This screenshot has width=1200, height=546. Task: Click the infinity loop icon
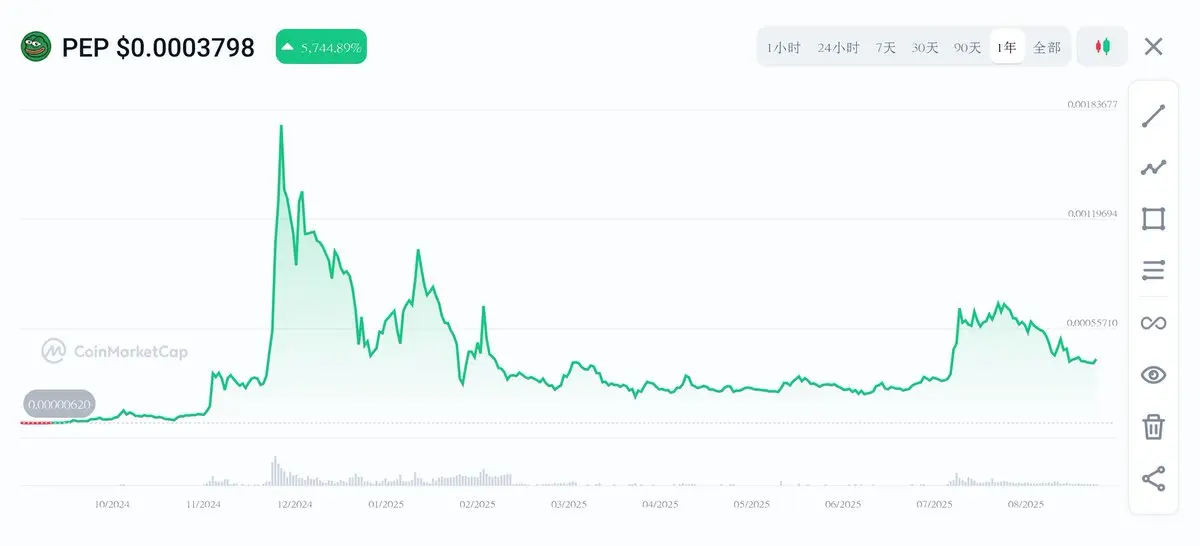pos(1153,323)
